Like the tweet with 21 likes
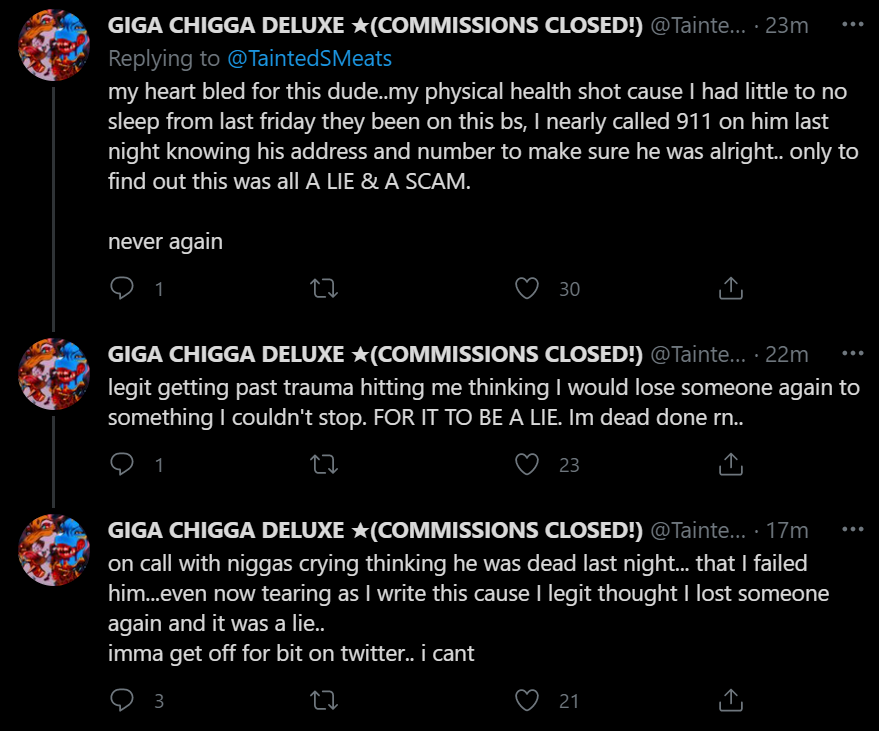The height and width of the screenshot is (731, 879). (527, 700)
